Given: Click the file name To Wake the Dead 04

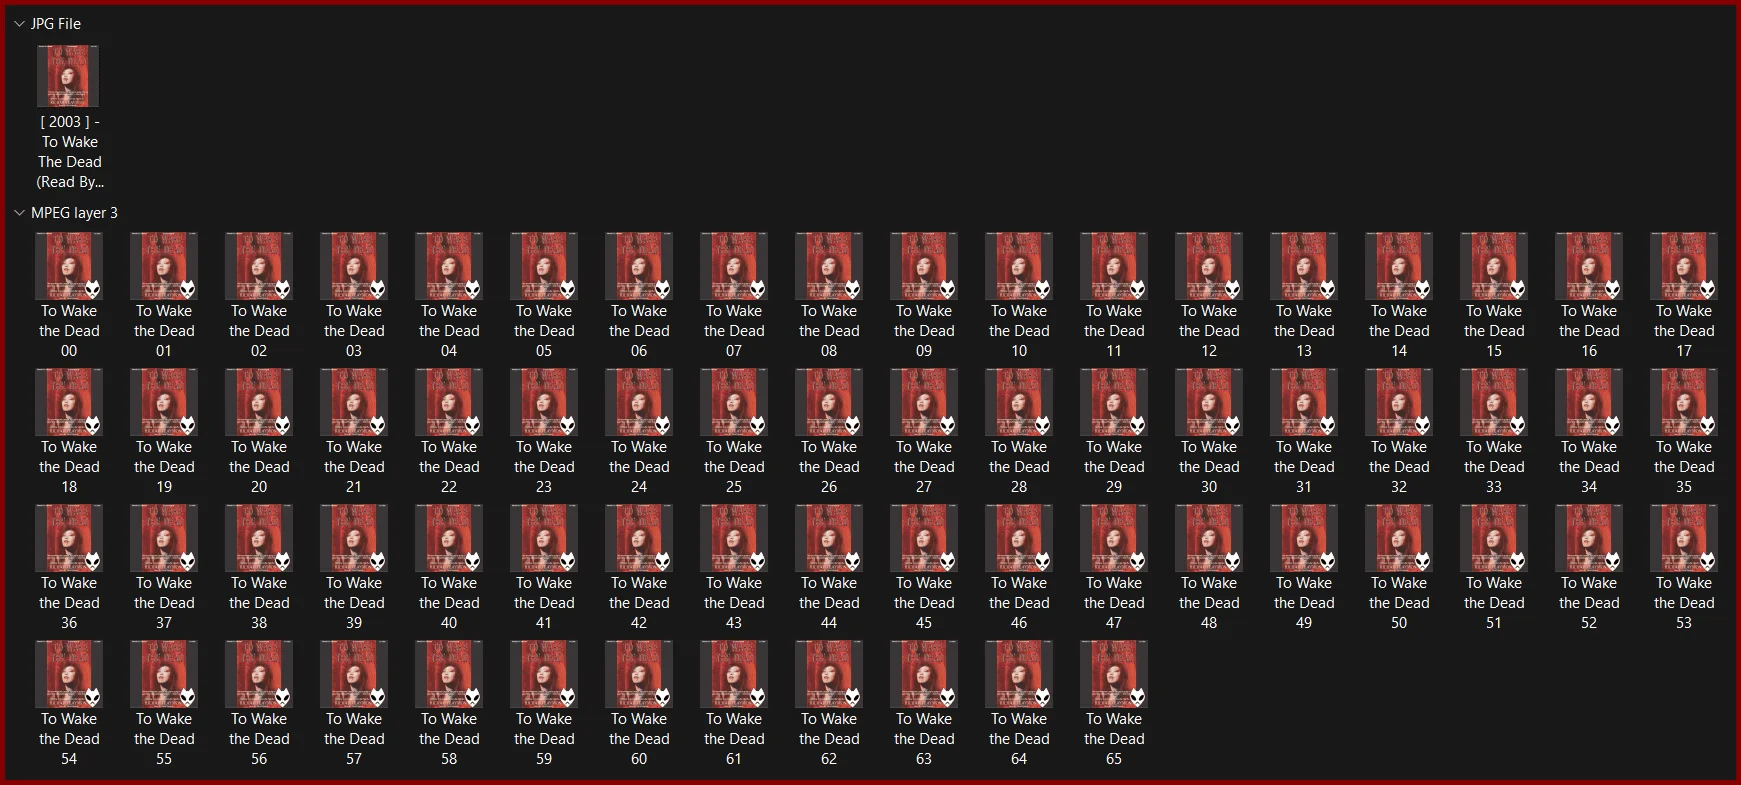Looking at the screenshot, I should 449,331.
